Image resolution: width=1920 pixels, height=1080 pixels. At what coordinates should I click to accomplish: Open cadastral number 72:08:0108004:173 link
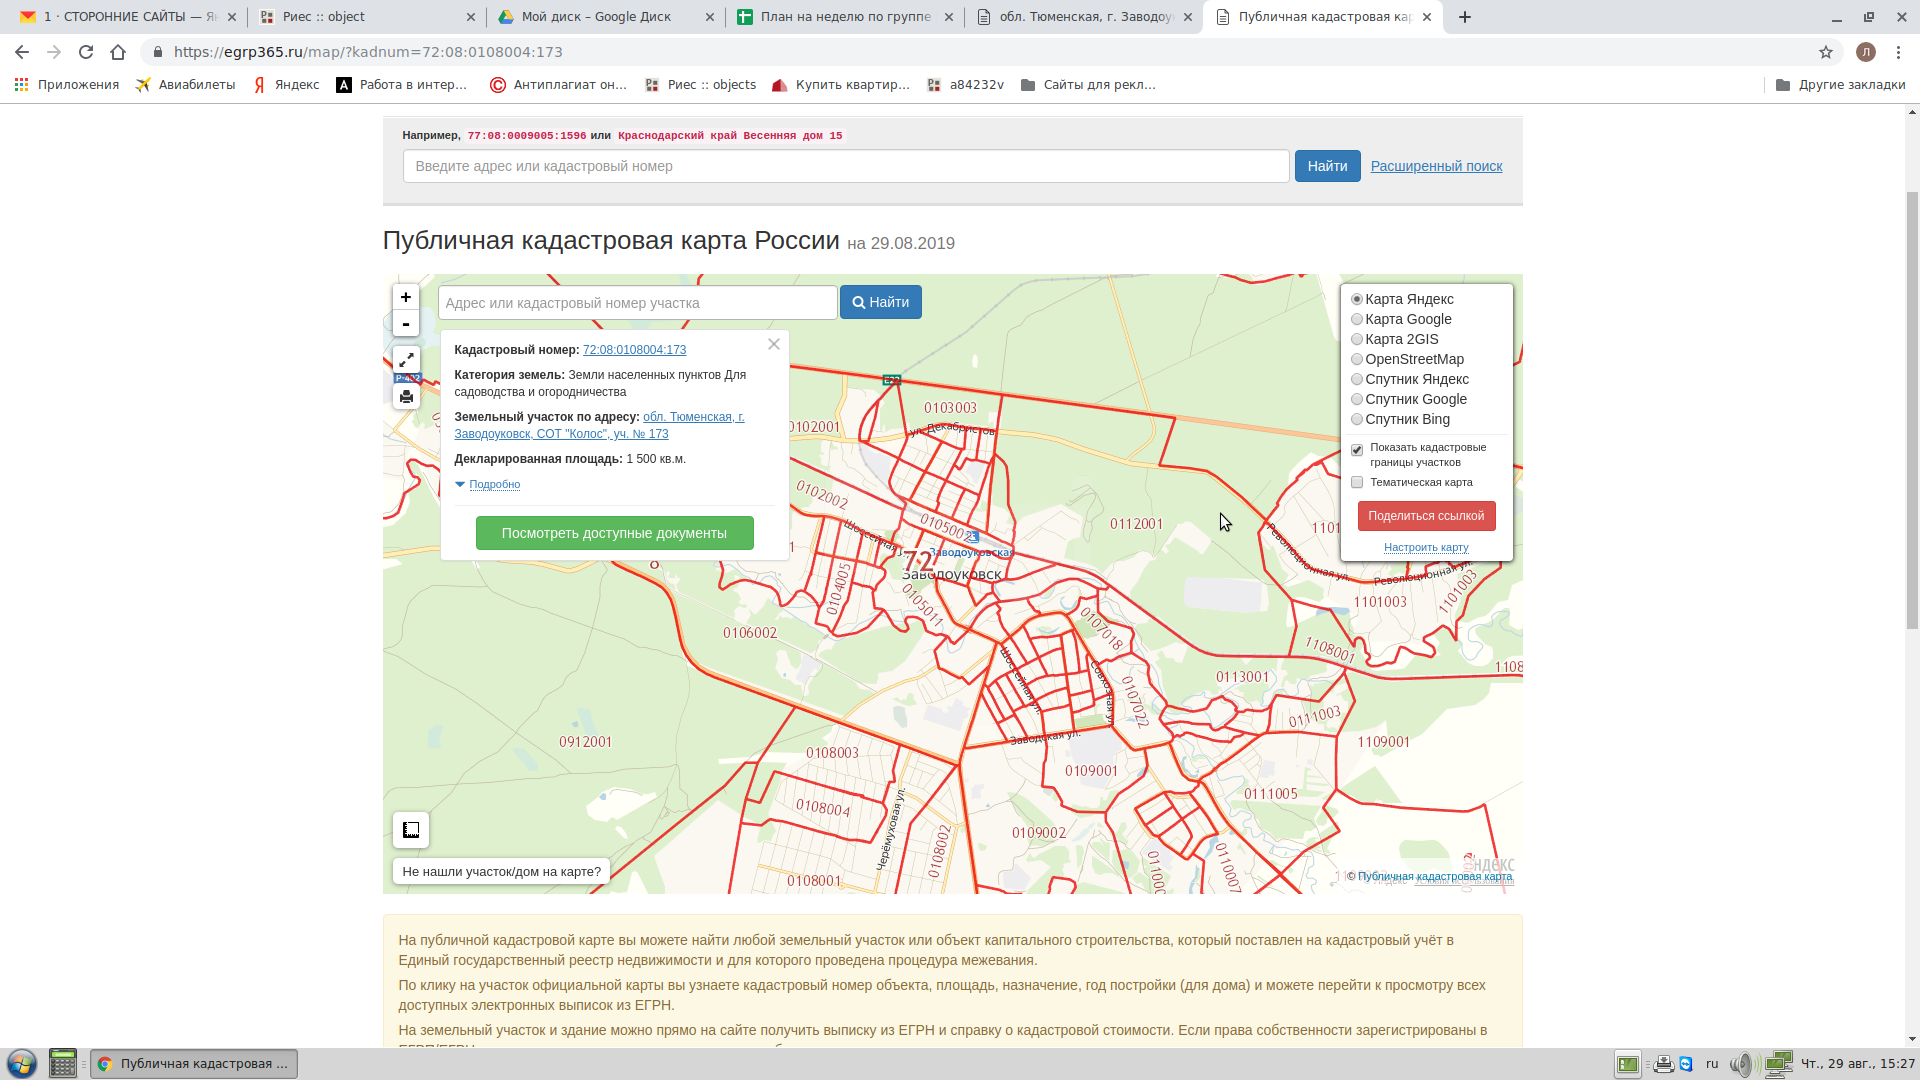[634, 350]
